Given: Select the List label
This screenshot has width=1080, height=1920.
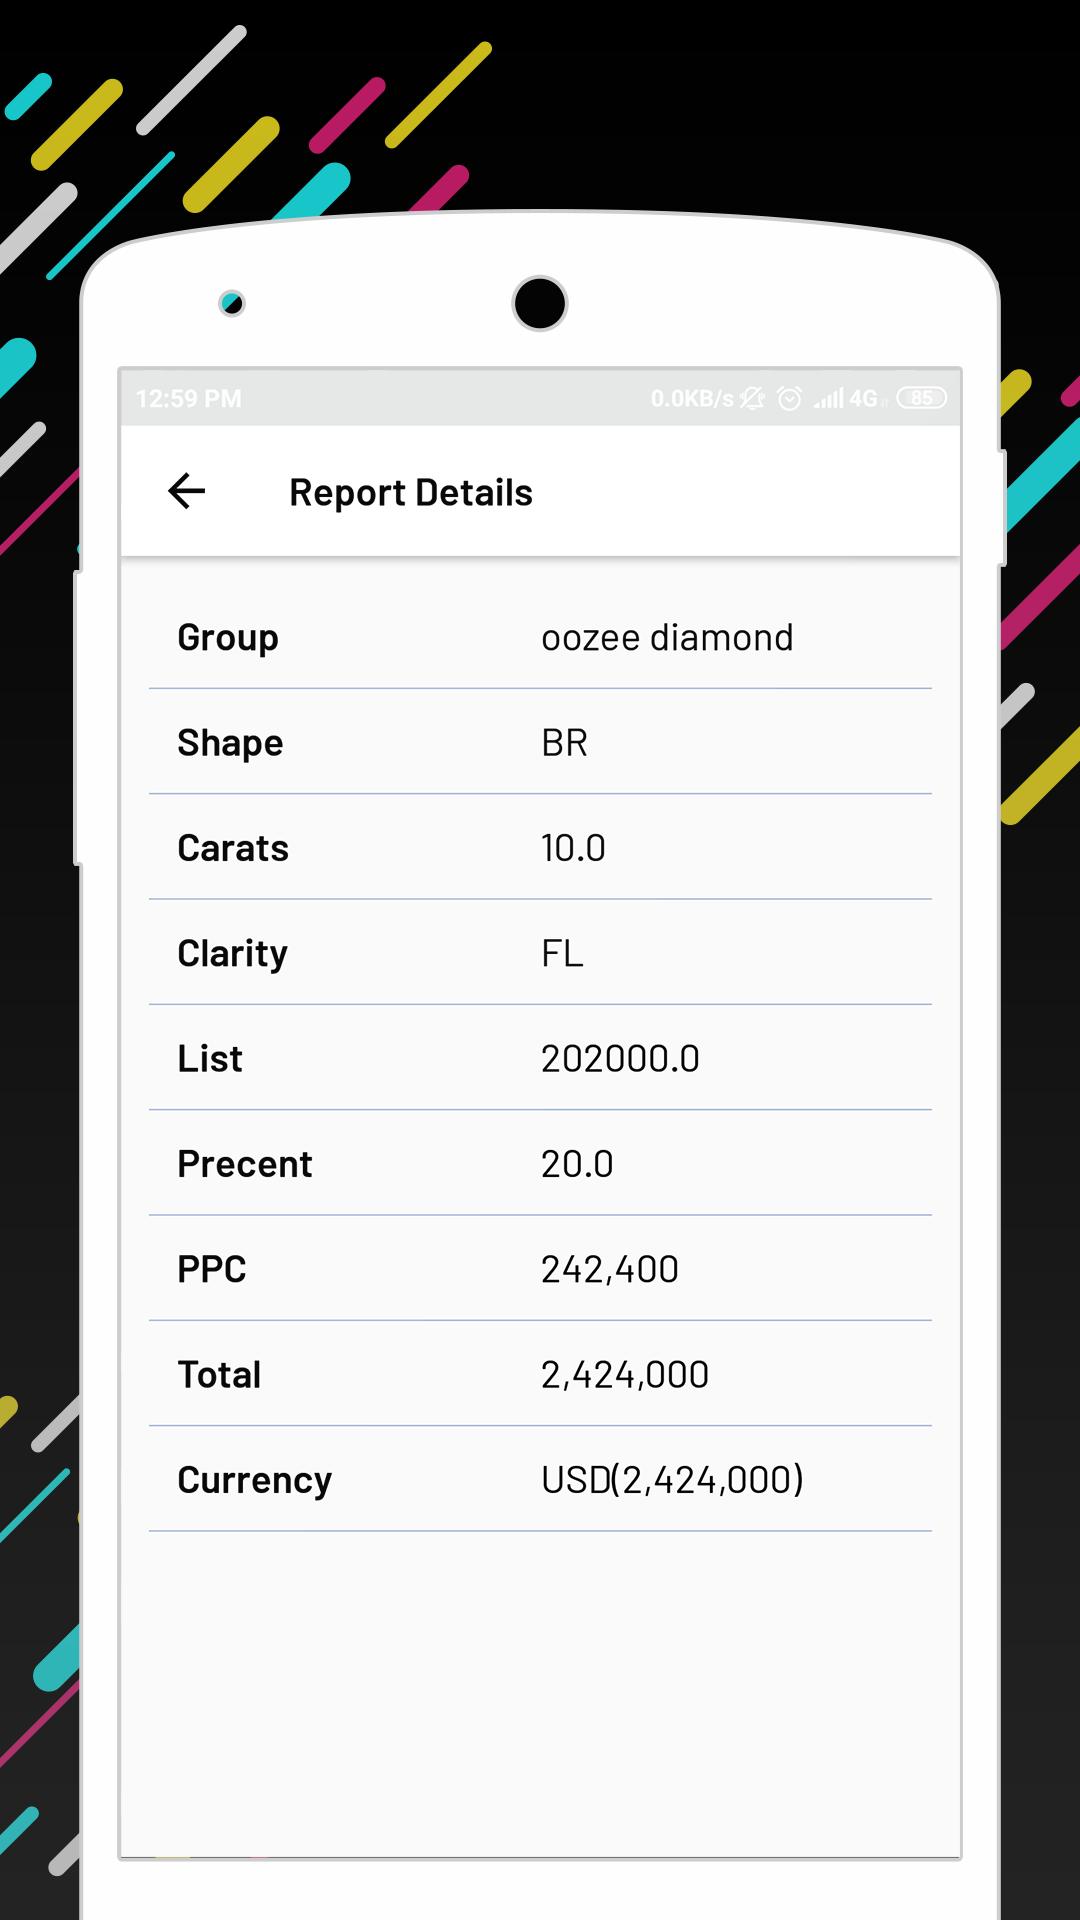Looking at the screenshot, I should coord(210,1059).
